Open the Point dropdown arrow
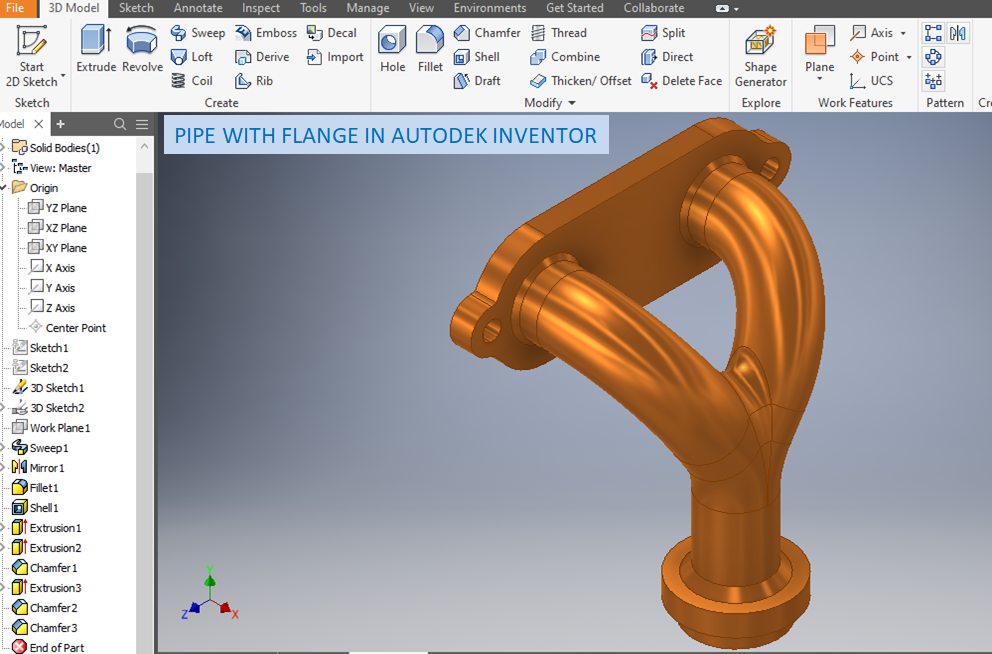The width and height of the screenshot is (992, 654). pyautogui.click(x=908, y=57)
